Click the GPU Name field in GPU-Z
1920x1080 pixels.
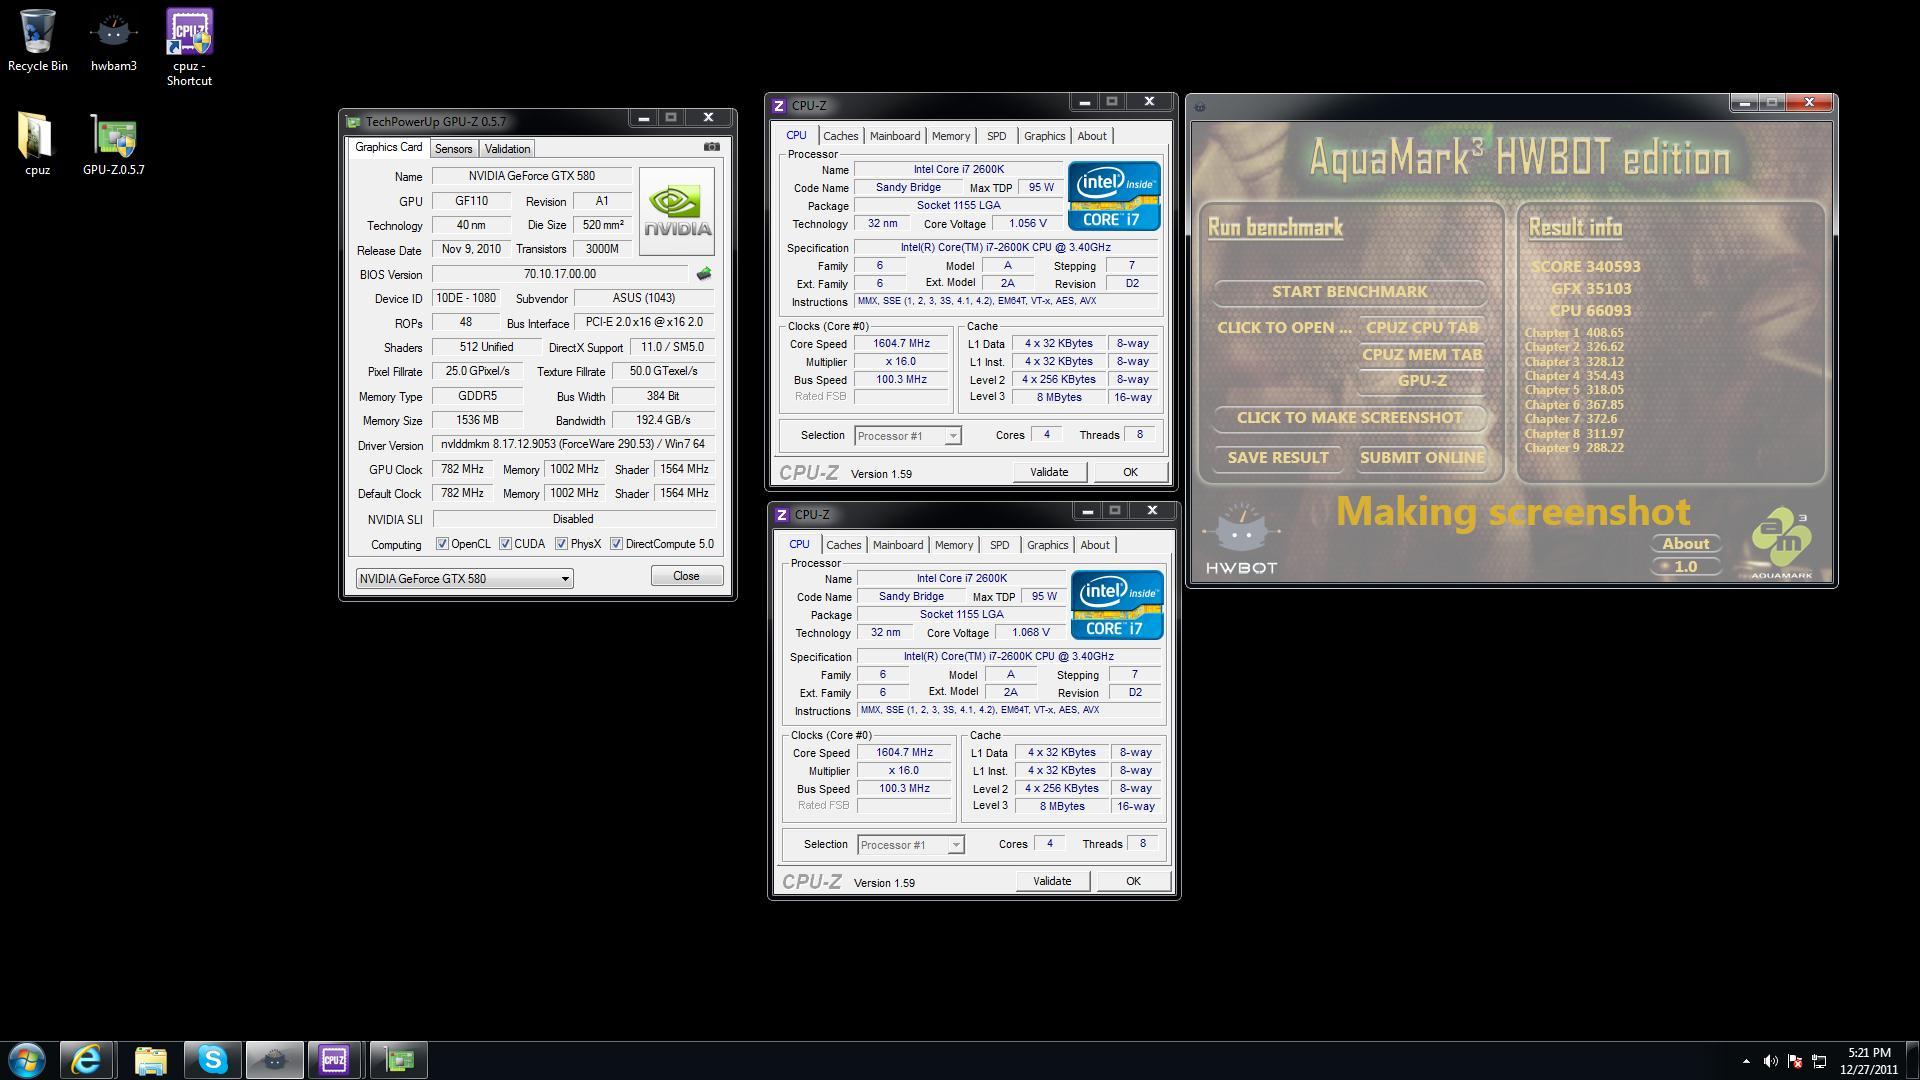click(x=531, y=176)
